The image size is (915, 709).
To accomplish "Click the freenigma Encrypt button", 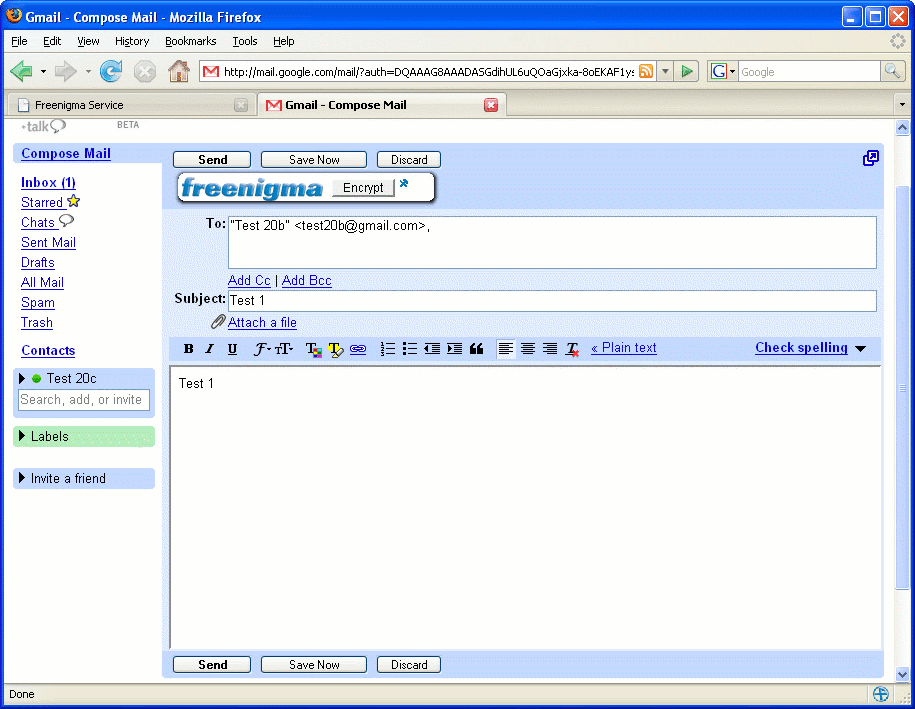I will [363, 187].
